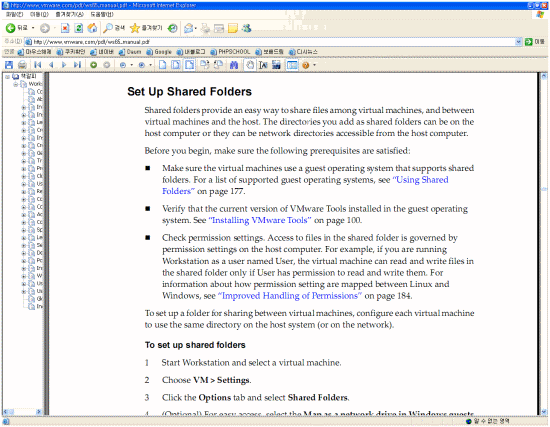Click the Zoom Out minus icon
The height and width of the screenshot is (427, 550).
[x=123, y=65]
